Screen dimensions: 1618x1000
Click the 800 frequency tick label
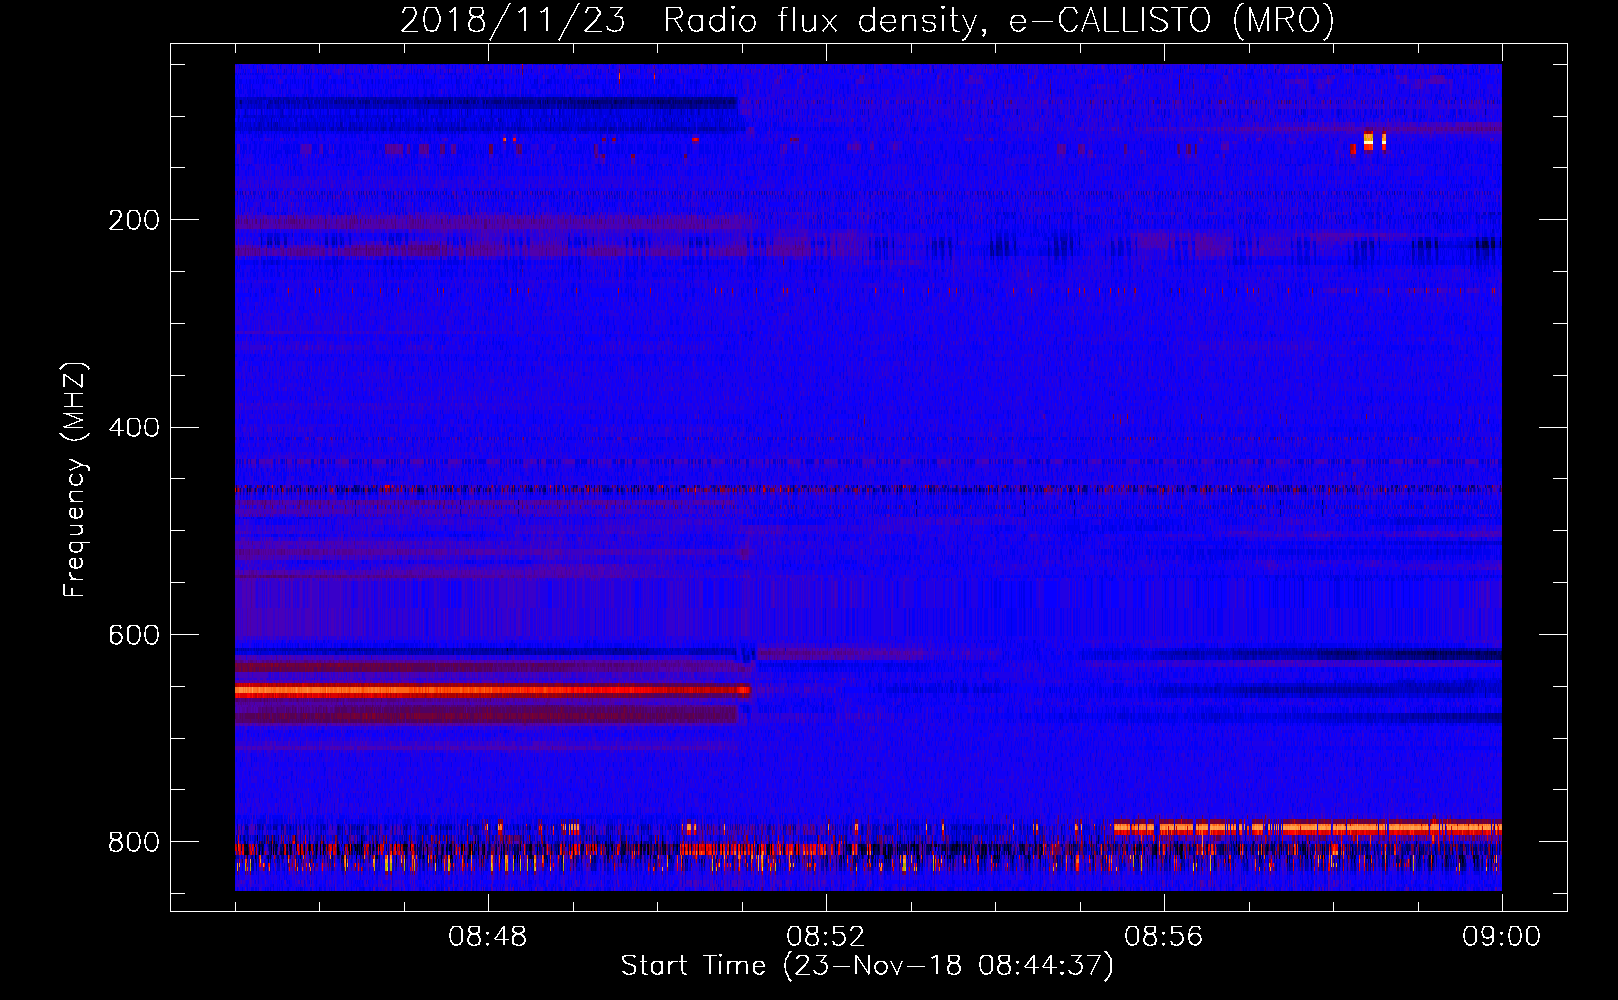point(134,843)
